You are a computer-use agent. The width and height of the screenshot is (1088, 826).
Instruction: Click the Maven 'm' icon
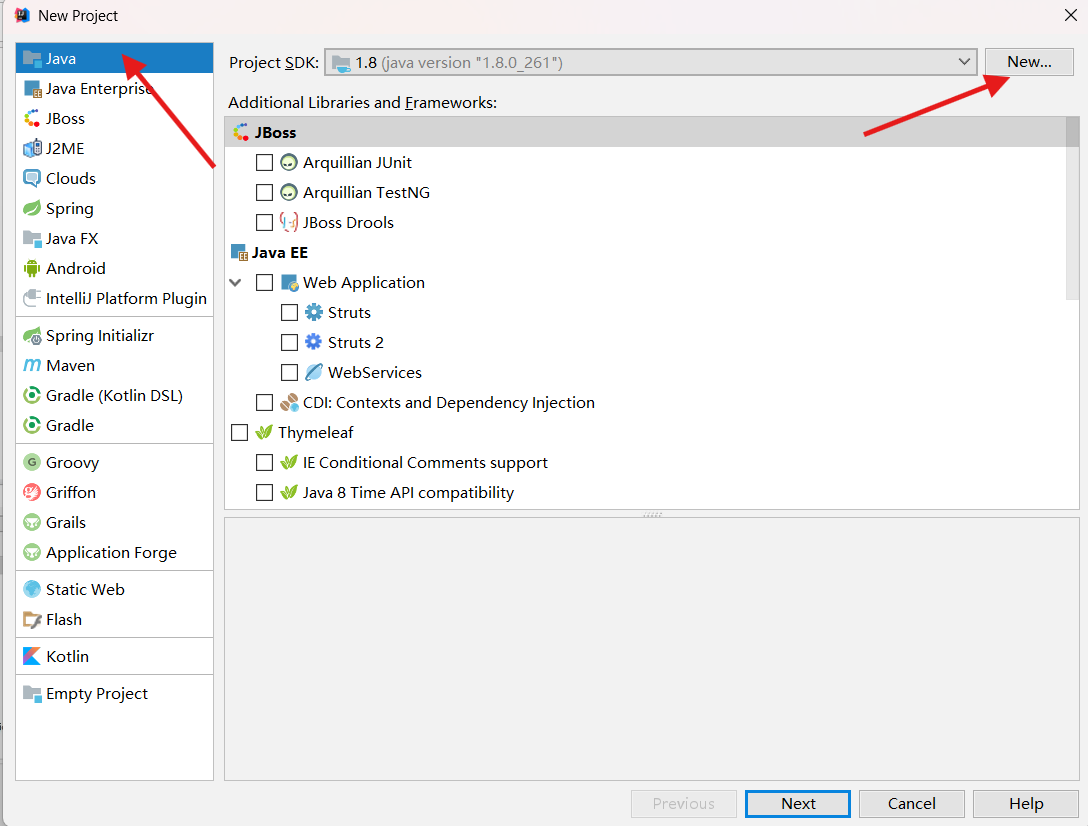coord(32,366)
